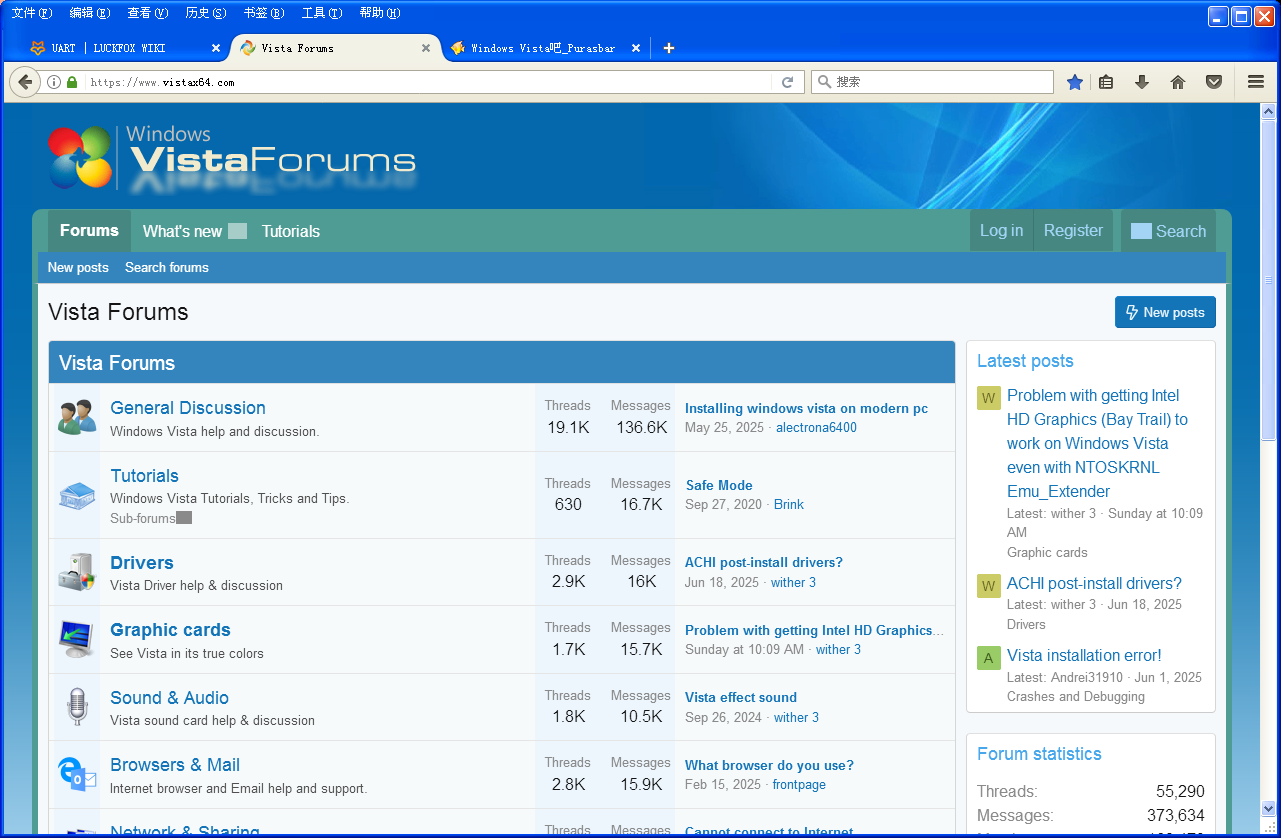Close the Windows Vista吧 tab
The width and height of the screenshot is (1281, 838).
(636, 48)
